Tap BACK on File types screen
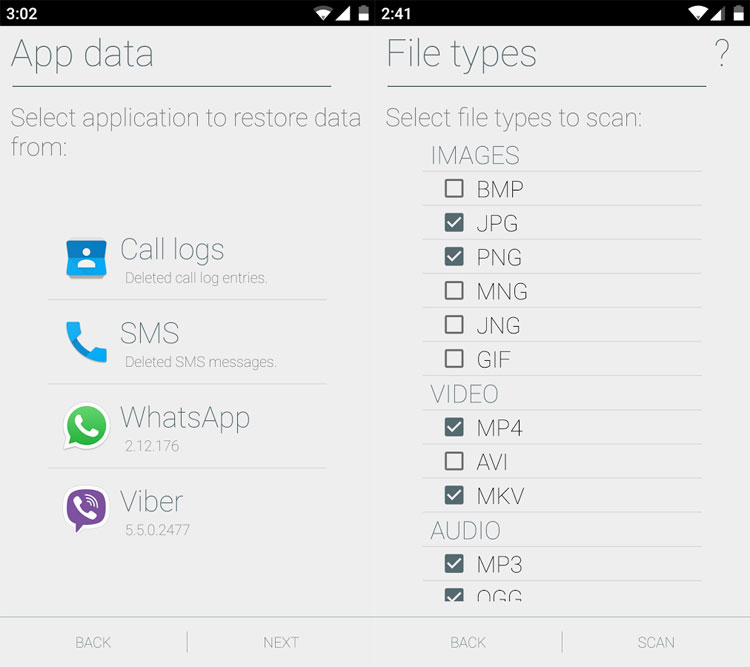 (x=468, y=642)
